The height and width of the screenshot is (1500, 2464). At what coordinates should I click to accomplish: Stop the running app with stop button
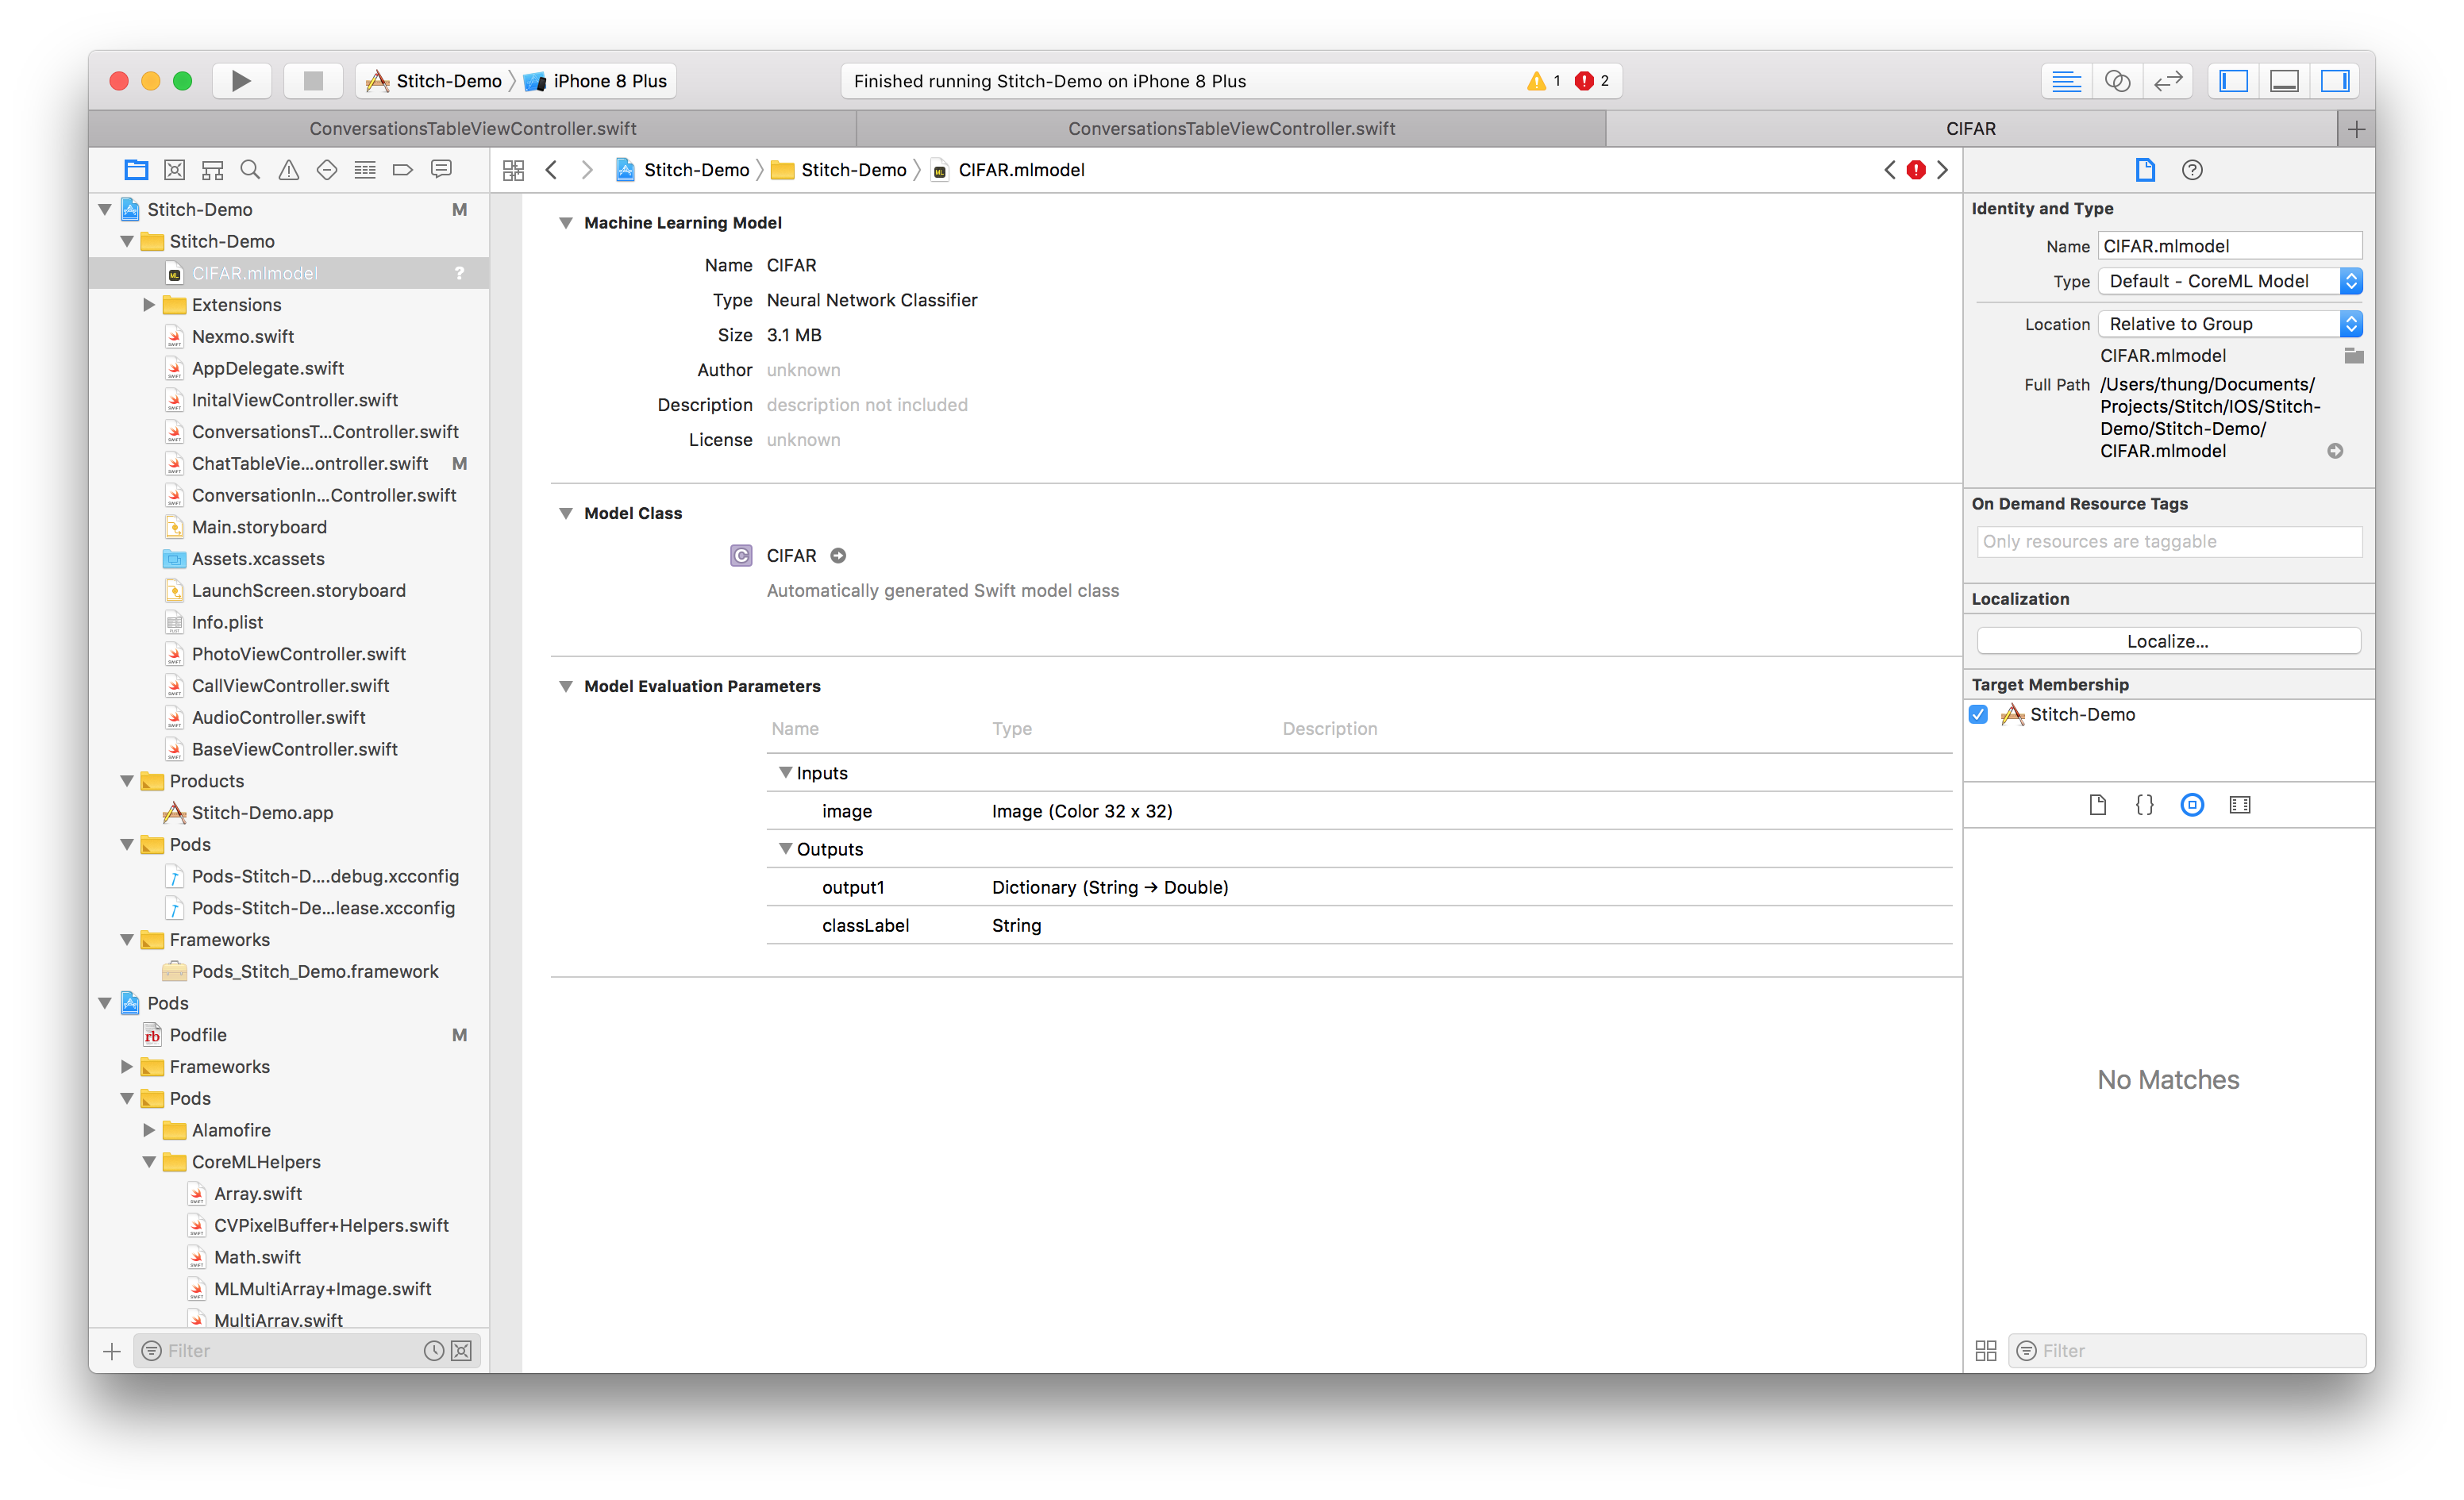click(313, 81)
